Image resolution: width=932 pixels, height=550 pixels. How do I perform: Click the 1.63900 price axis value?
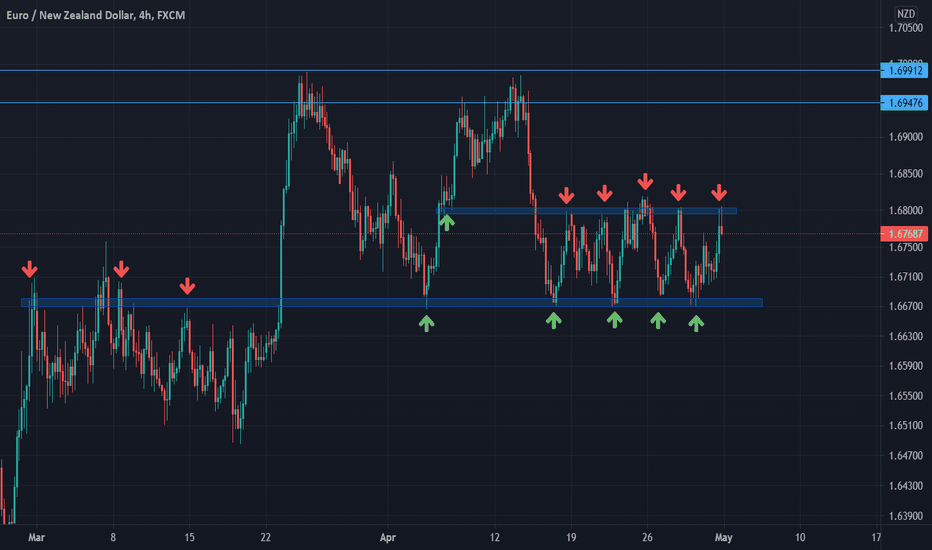[x=905, y=516]
